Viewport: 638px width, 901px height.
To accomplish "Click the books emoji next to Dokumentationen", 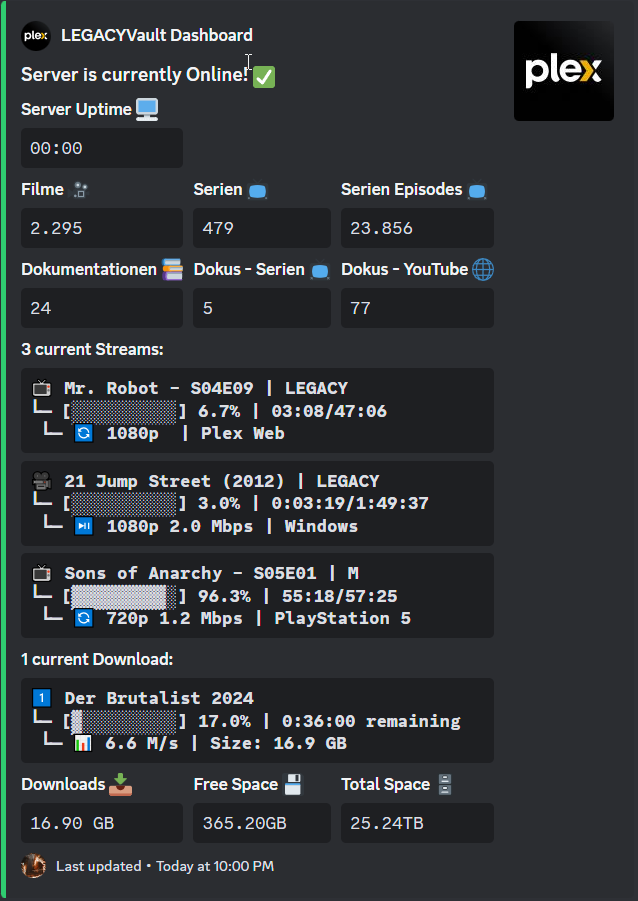I will pos(172,269).
